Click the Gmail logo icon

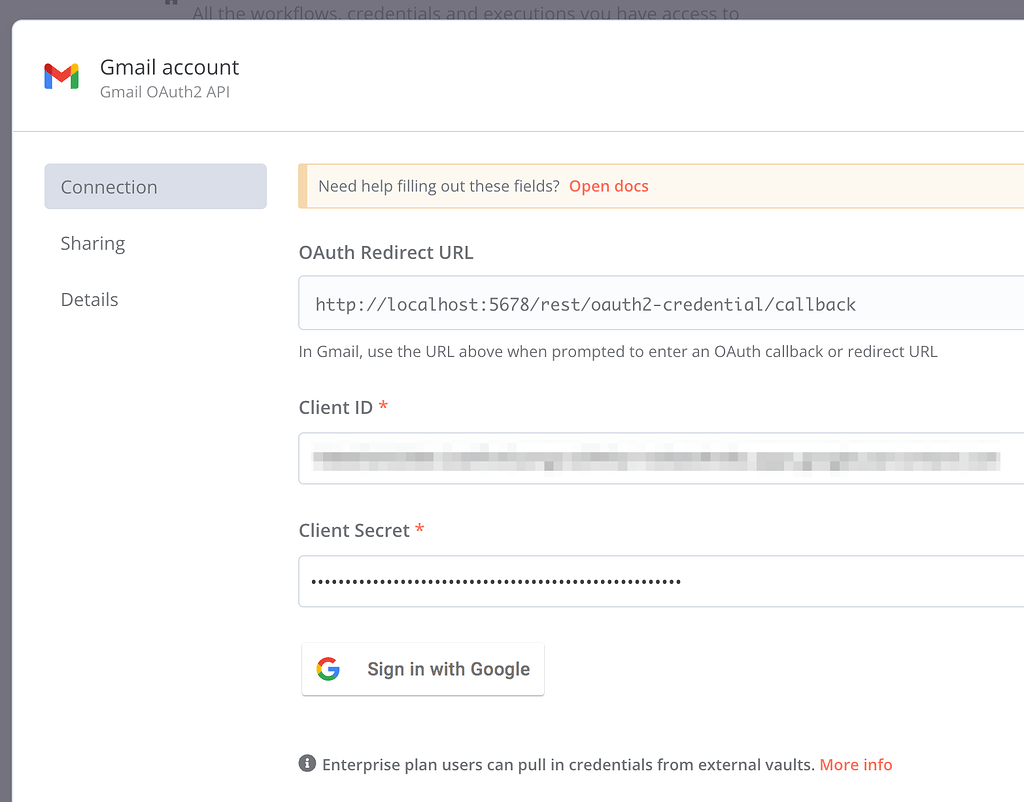click(x=61, y=76)
